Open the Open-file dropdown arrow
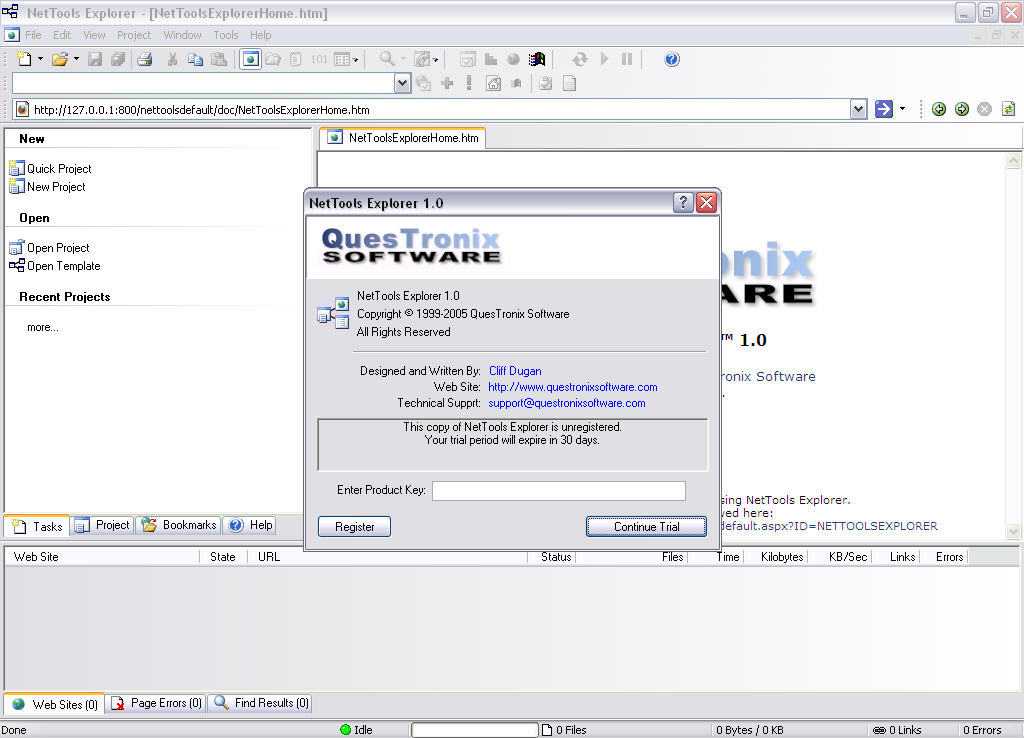Viewport: 1024px width, 738px height. tap(75, 59)
